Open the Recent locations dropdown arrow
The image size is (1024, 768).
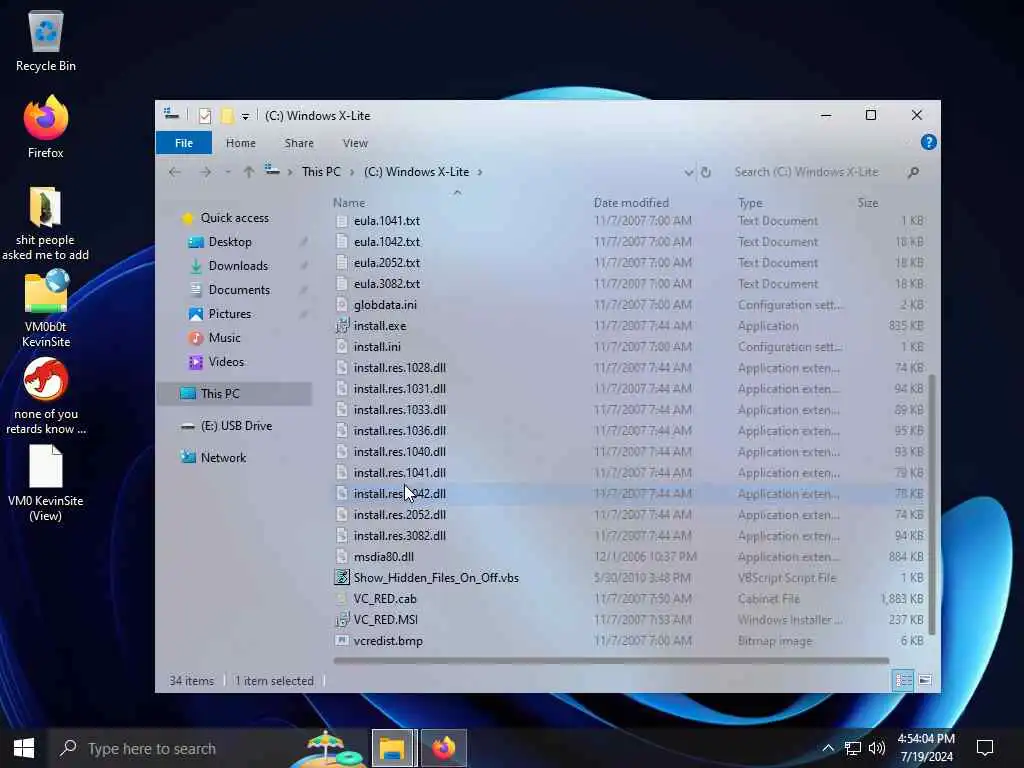click(228, 172)
